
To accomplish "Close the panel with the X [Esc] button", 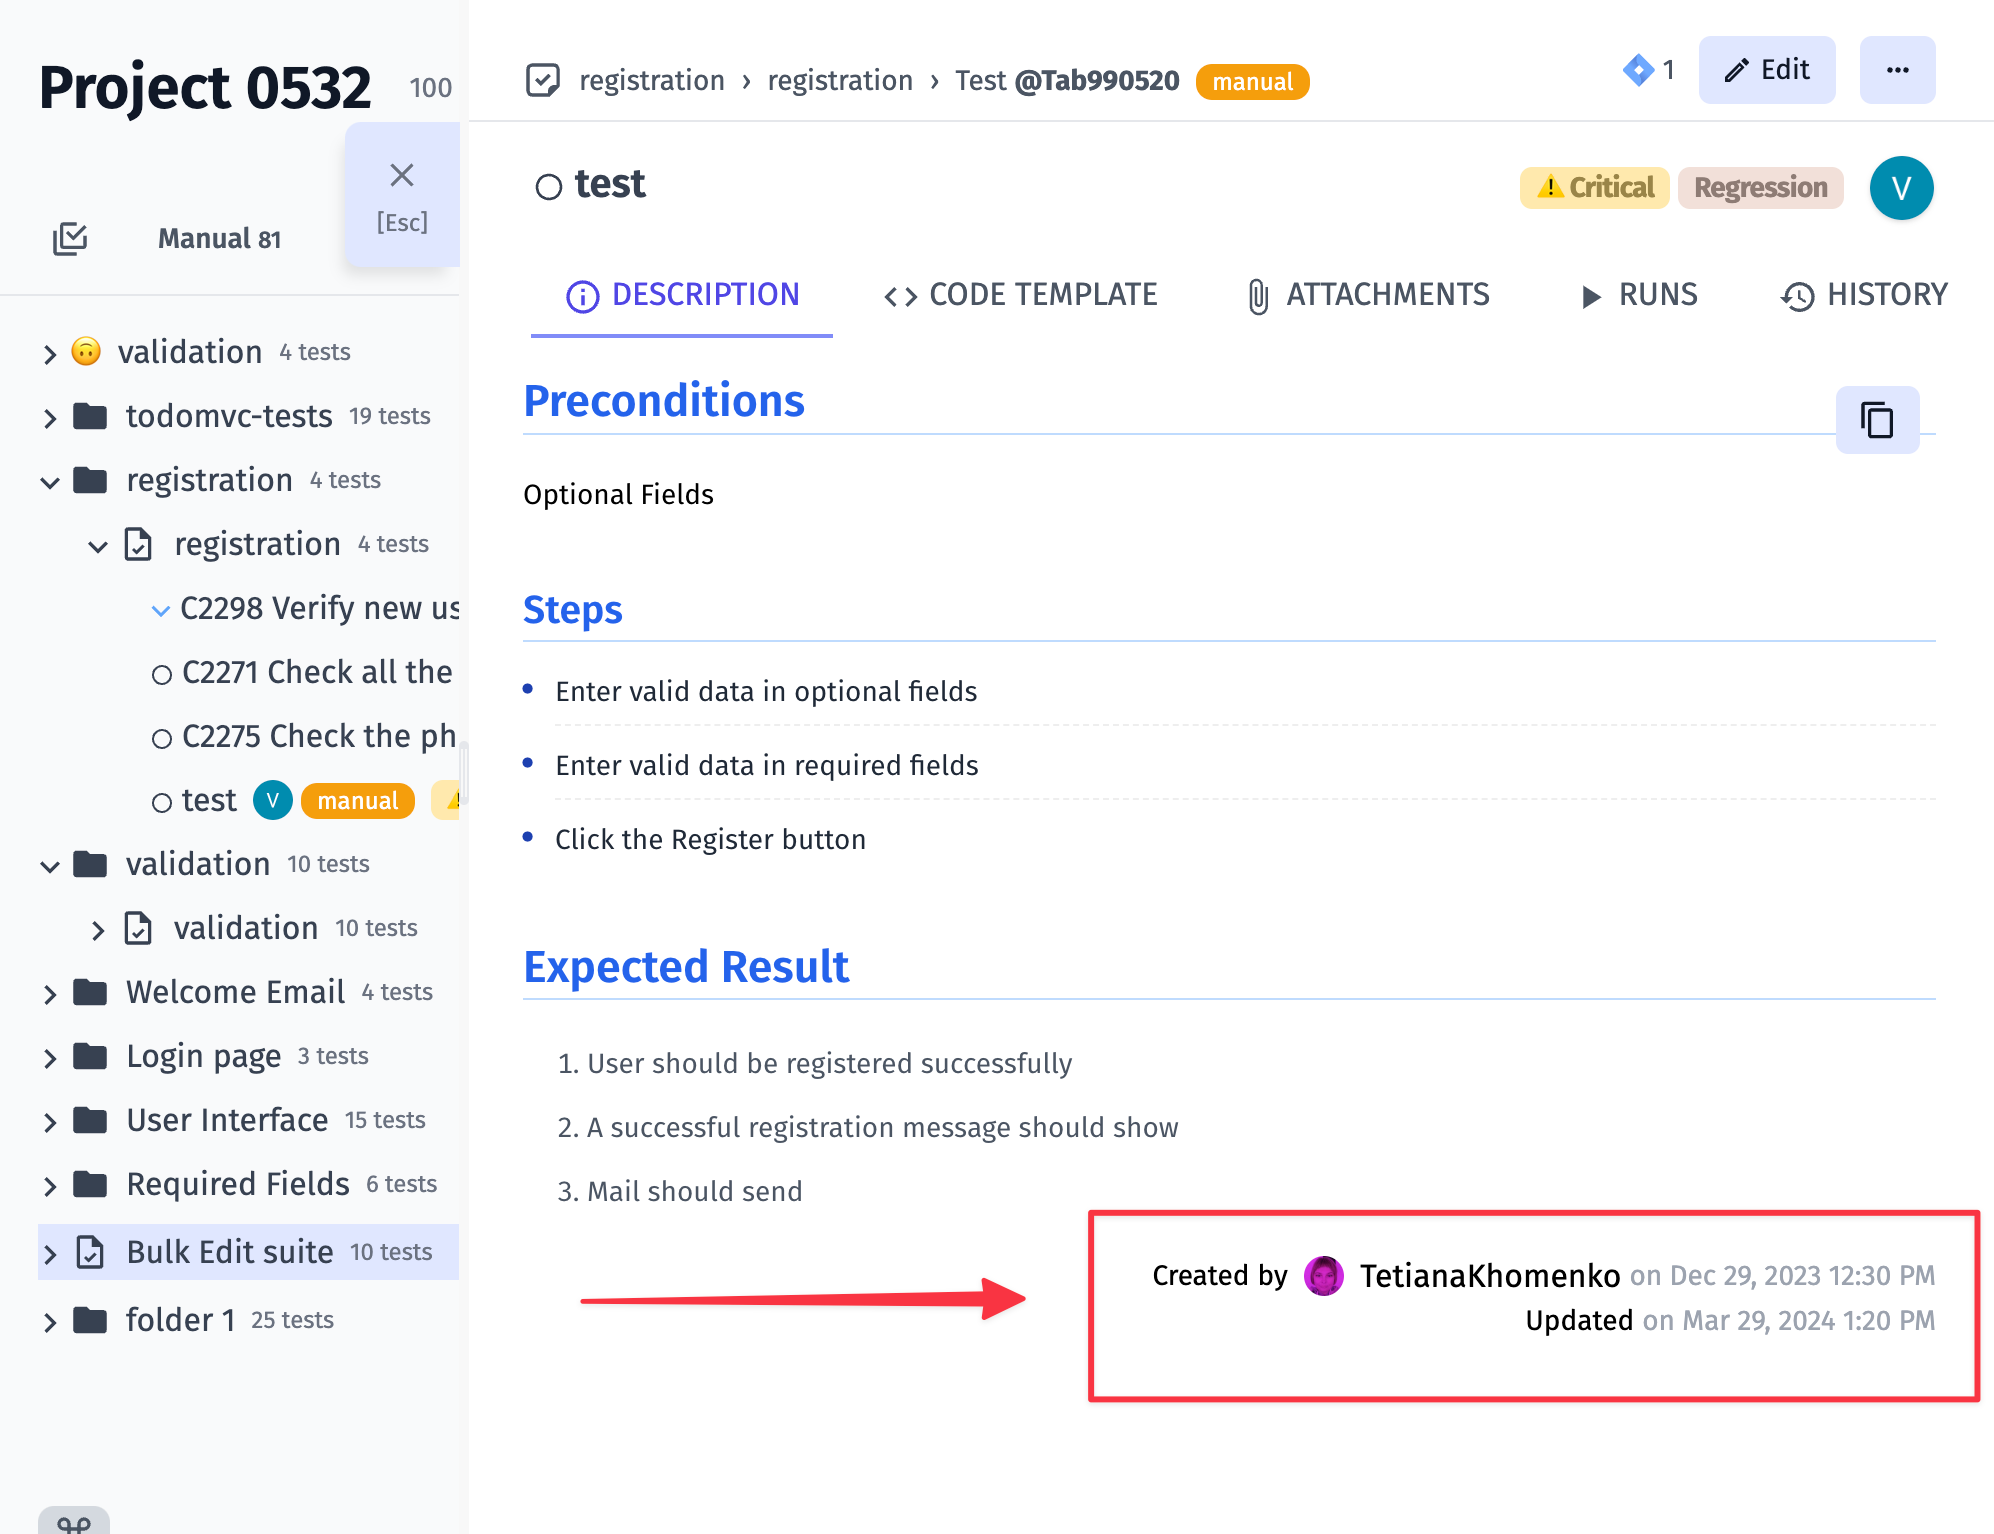I will (402, 195).
